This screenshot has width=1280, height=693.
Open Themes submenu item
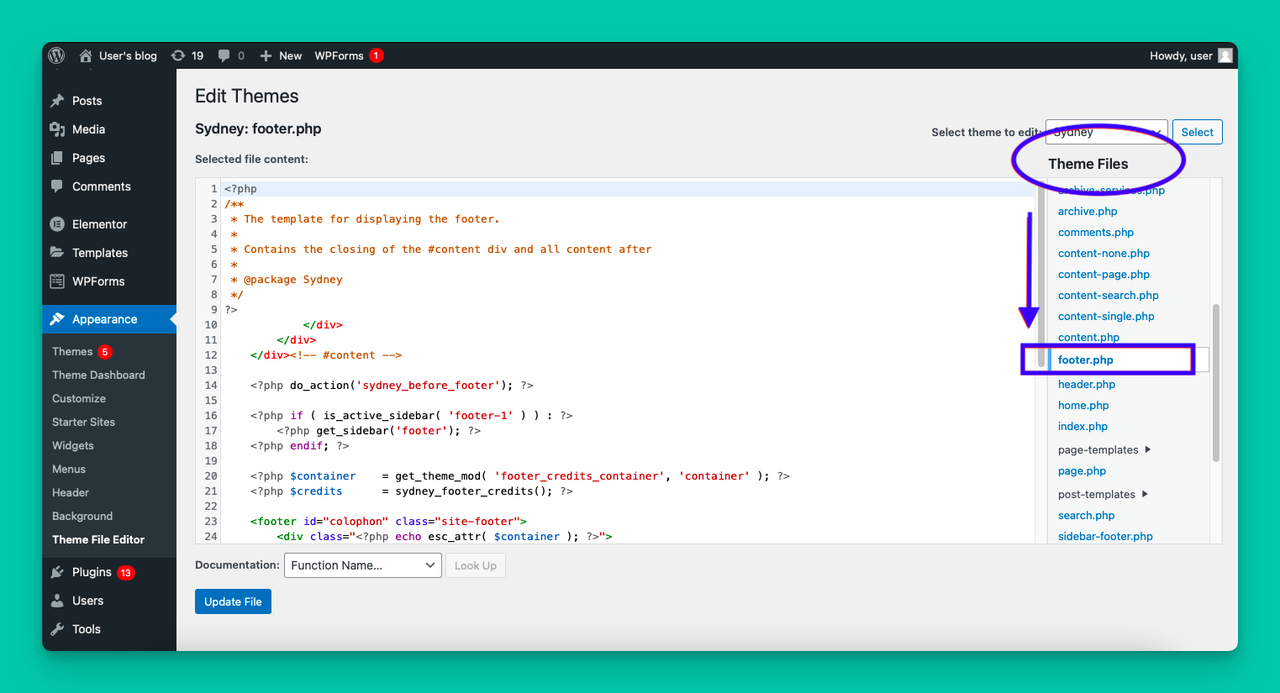click(x=72, y=351)
